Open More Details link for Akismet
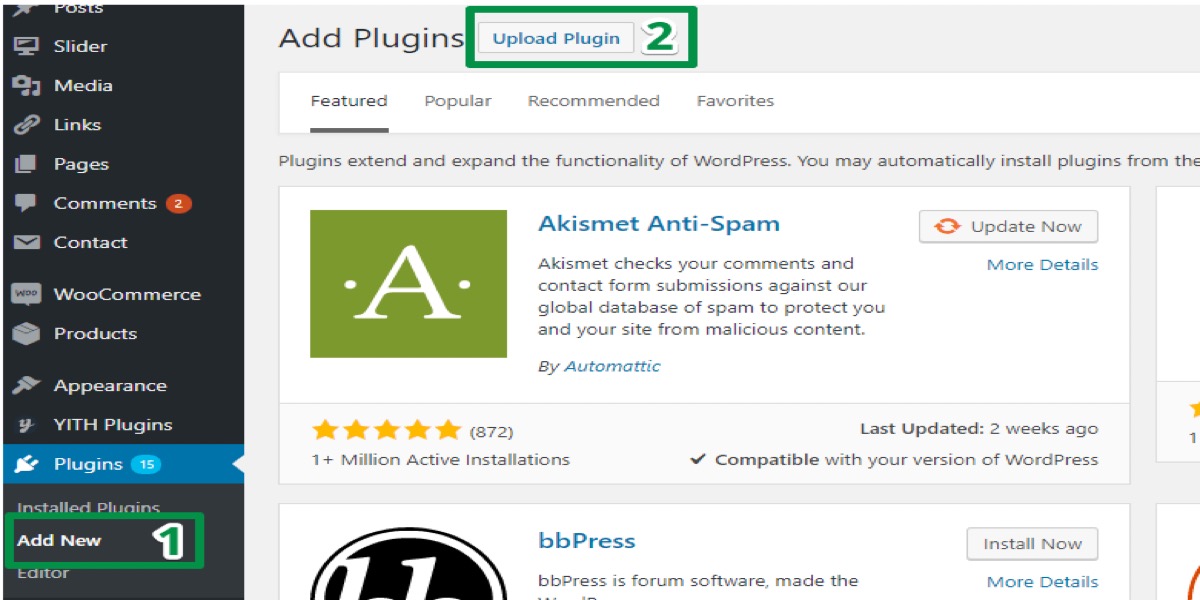This screenshot has height=600, width=1200. click(x=1042, y=265)
